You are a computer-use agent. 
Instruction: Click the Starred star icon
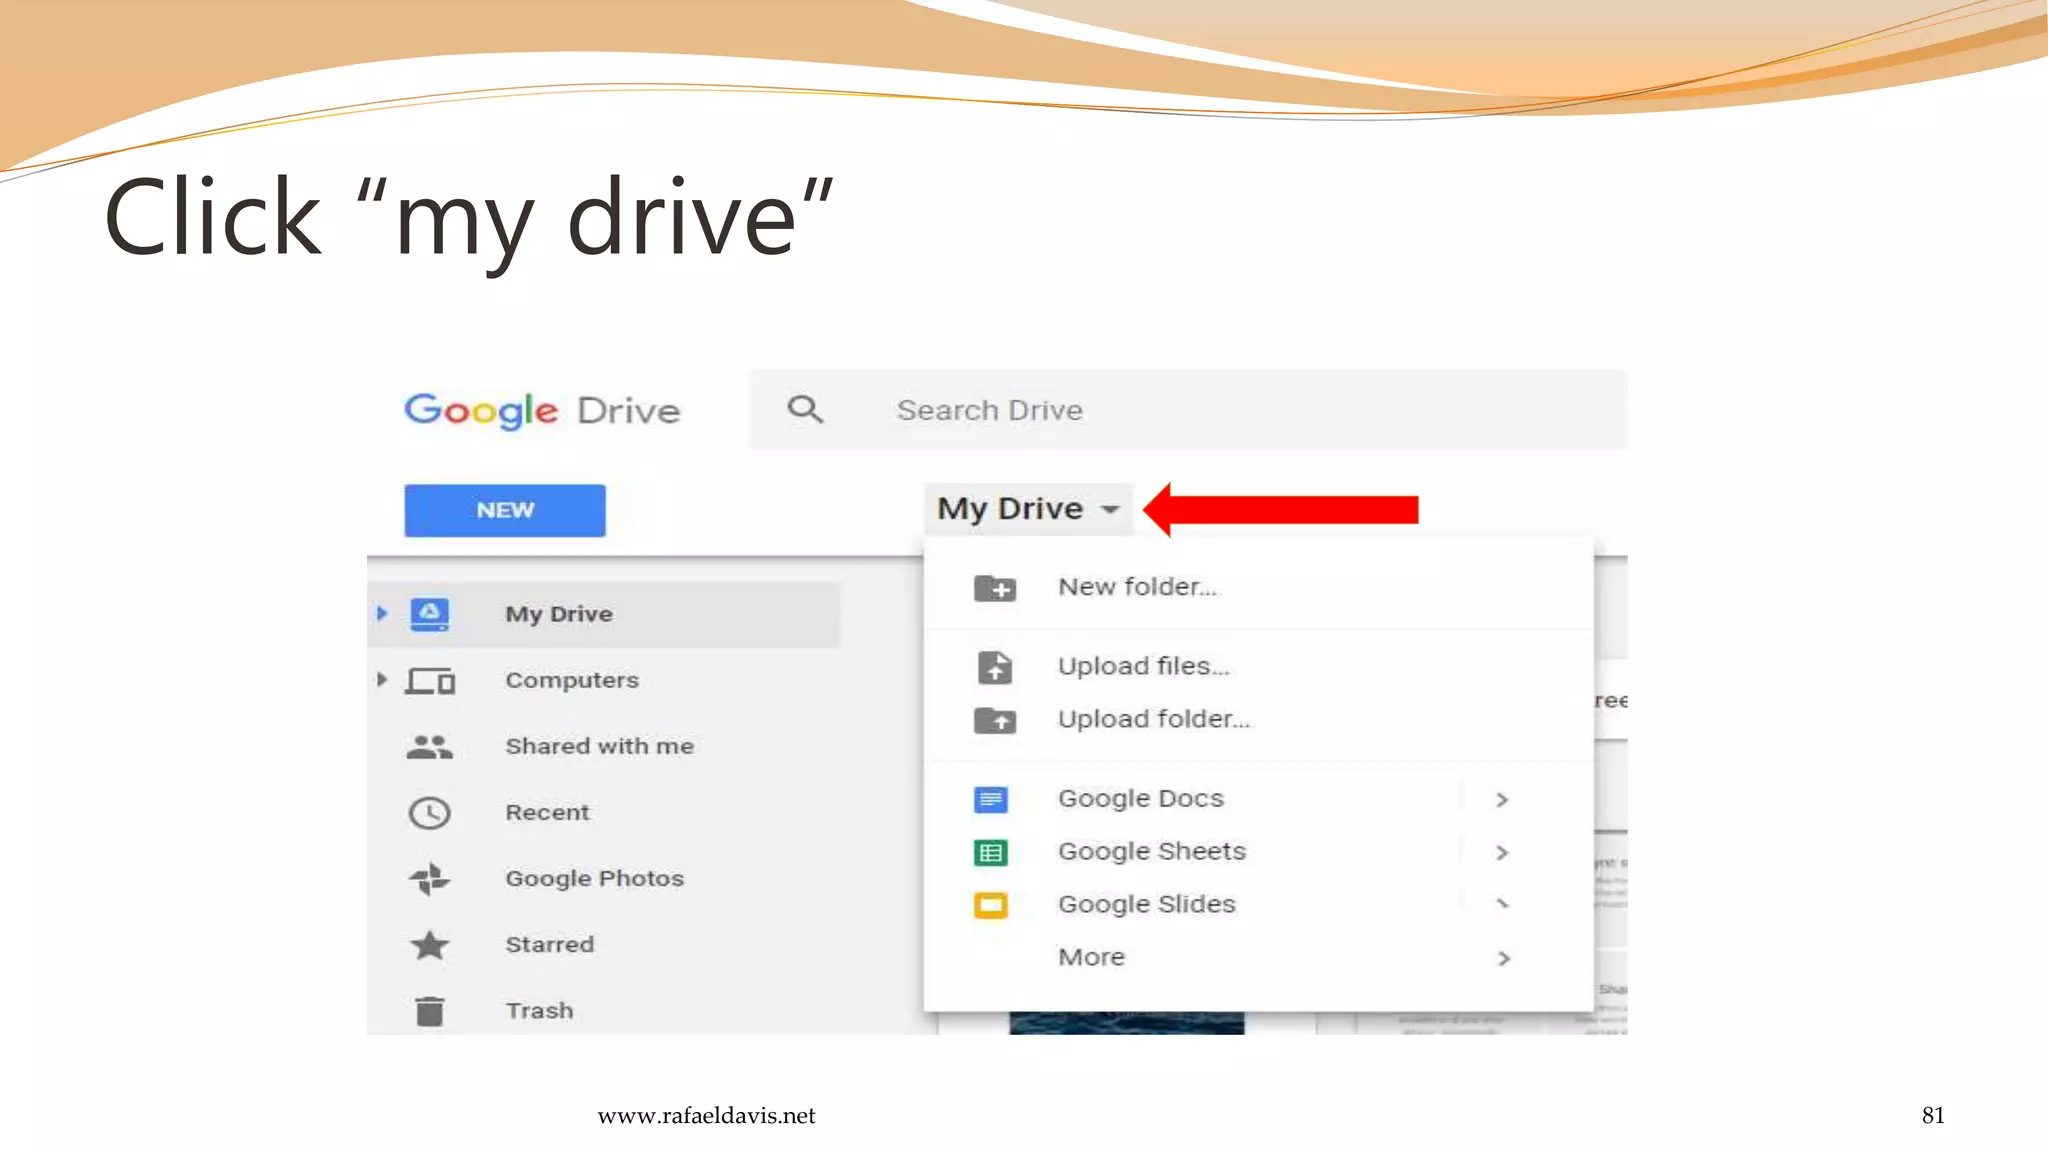tap(430, 945)
